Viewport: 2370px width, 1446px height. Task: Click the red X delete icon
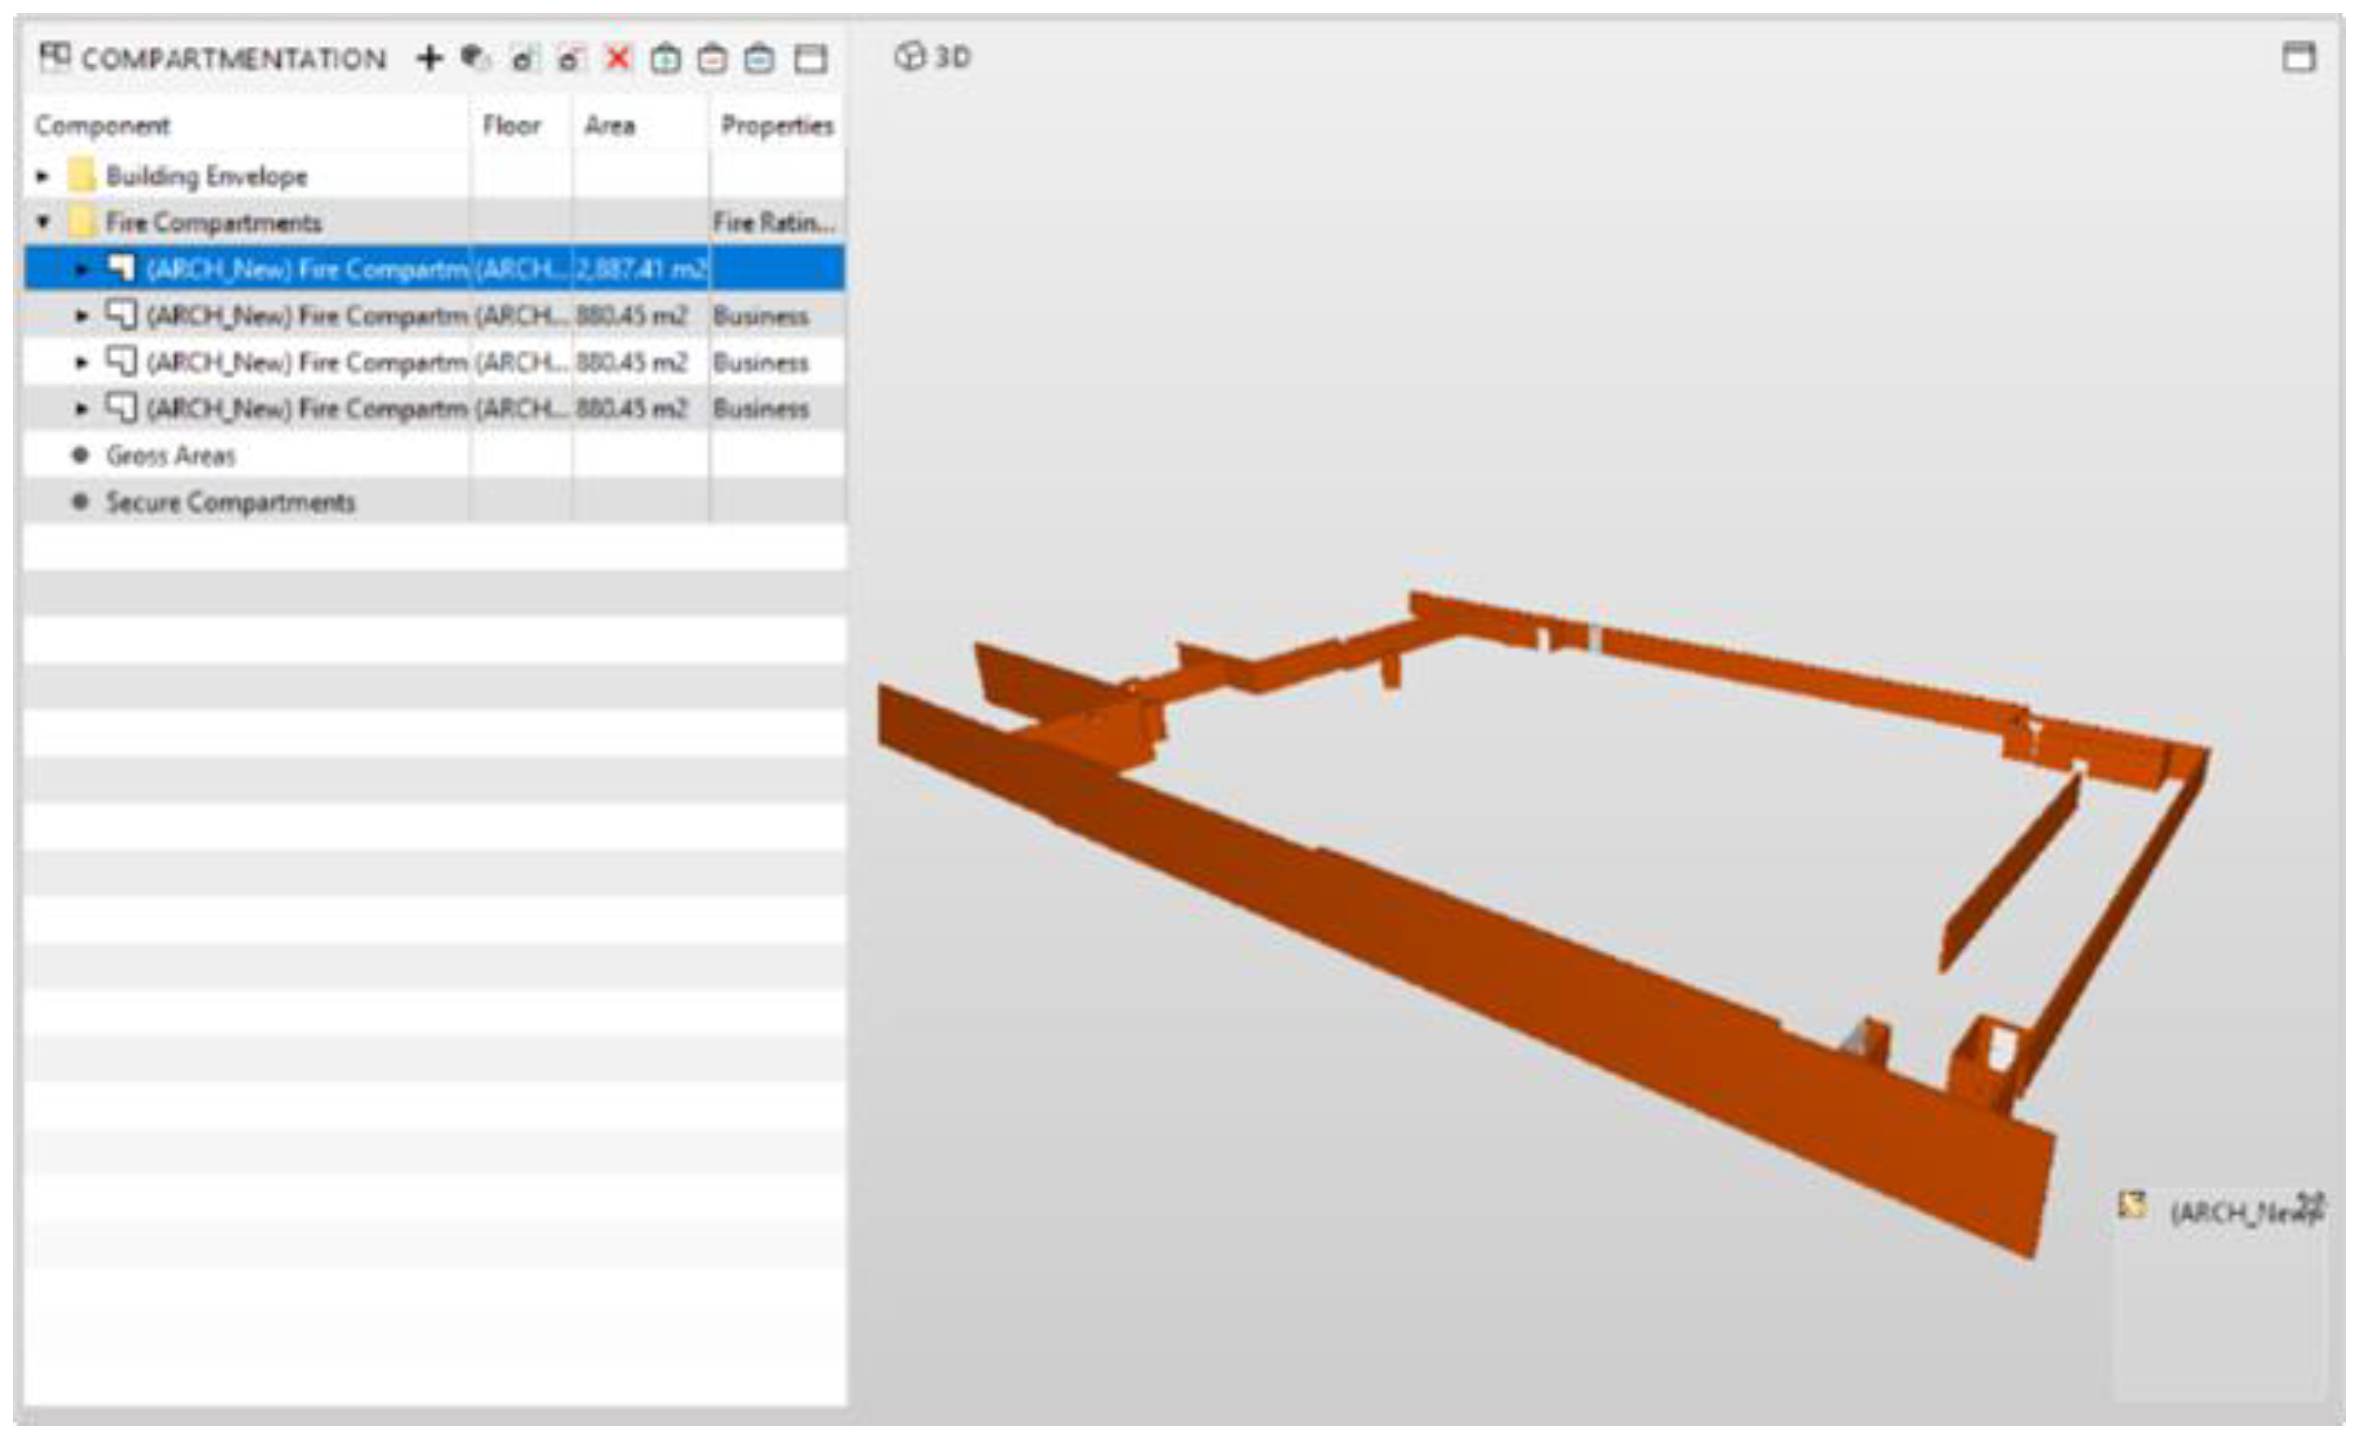point(619,58)
